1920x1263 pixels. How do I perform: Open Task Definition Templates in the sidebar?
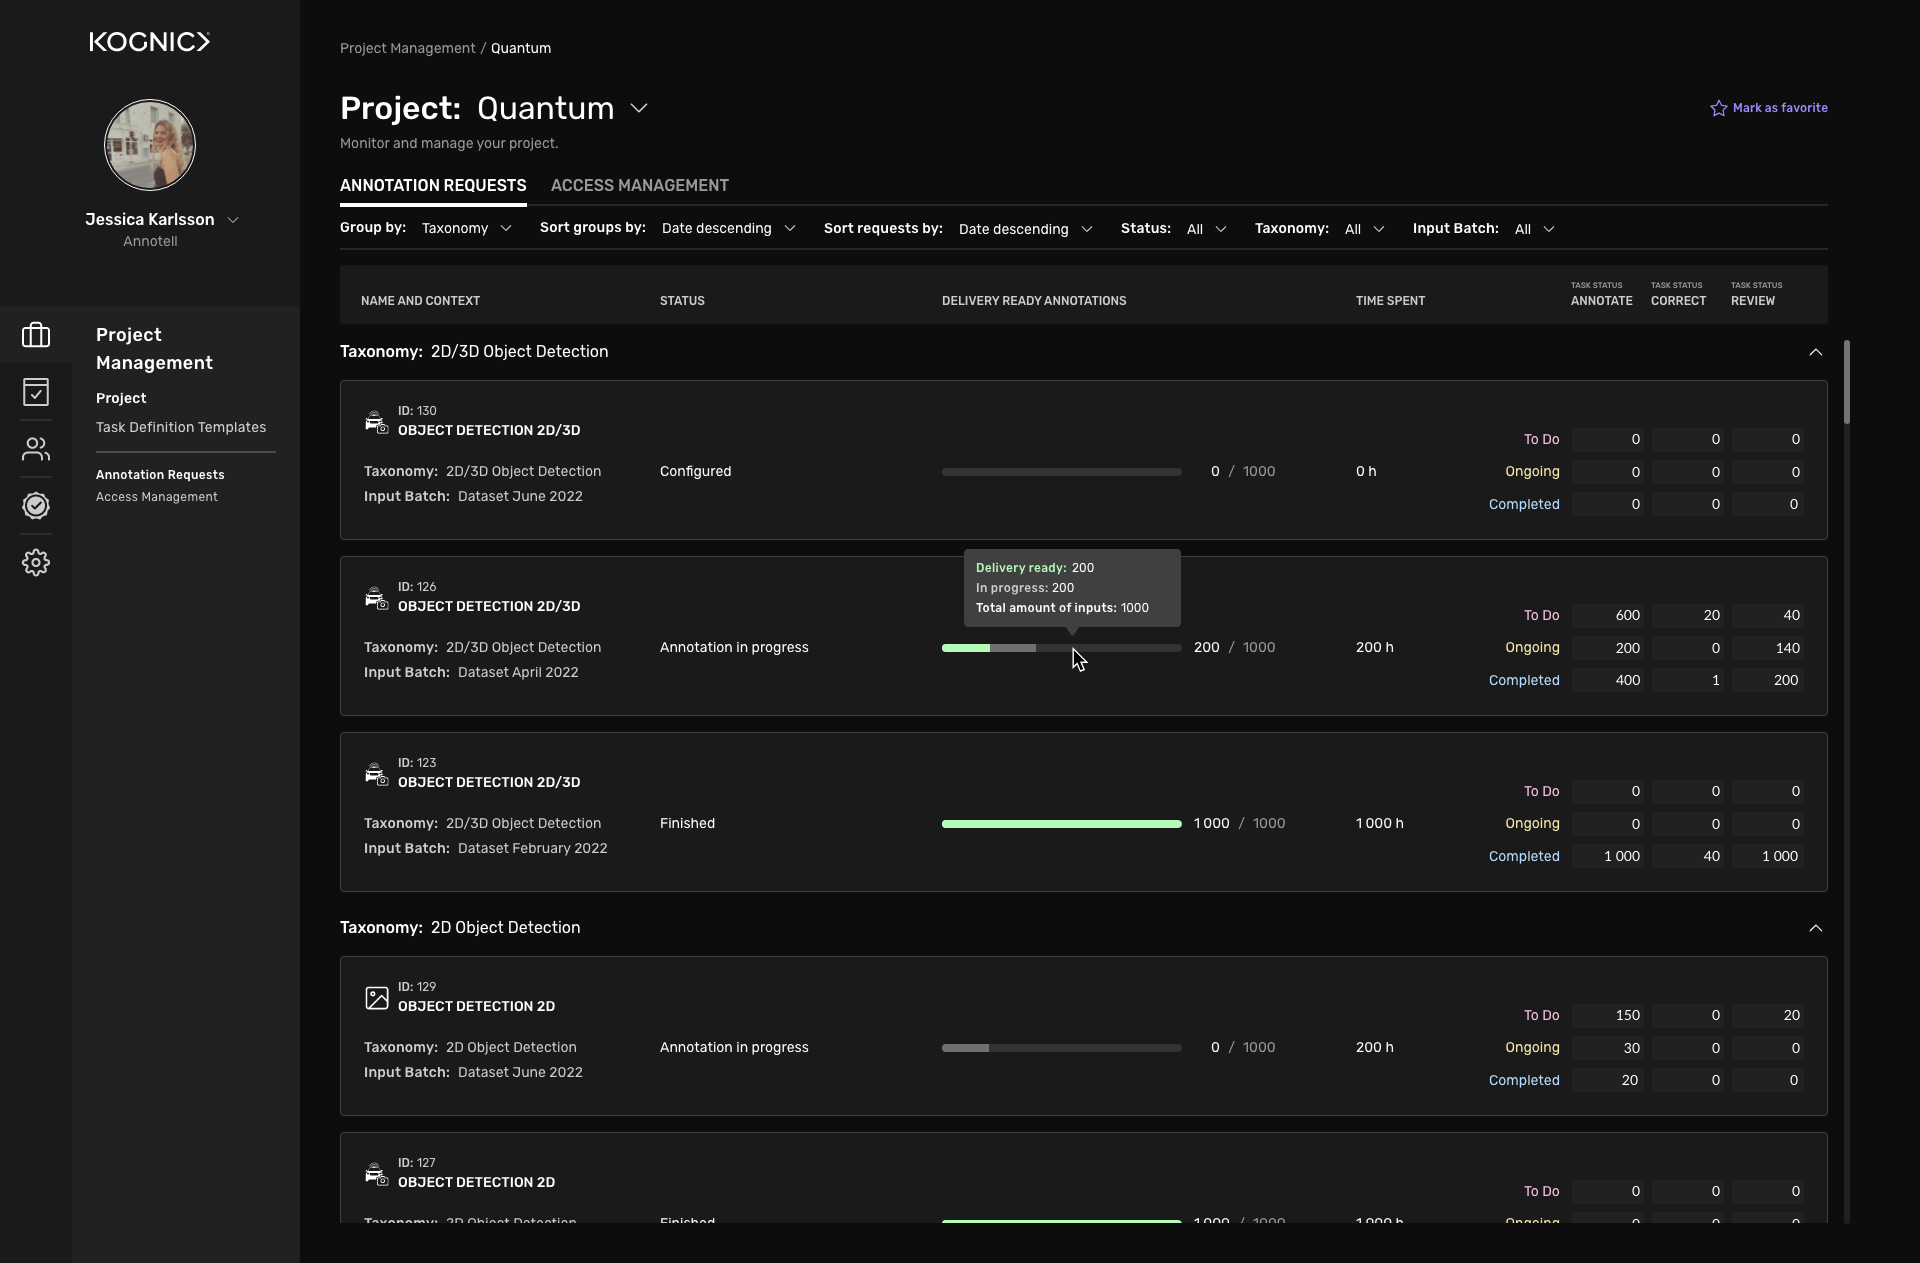point(181,427)
